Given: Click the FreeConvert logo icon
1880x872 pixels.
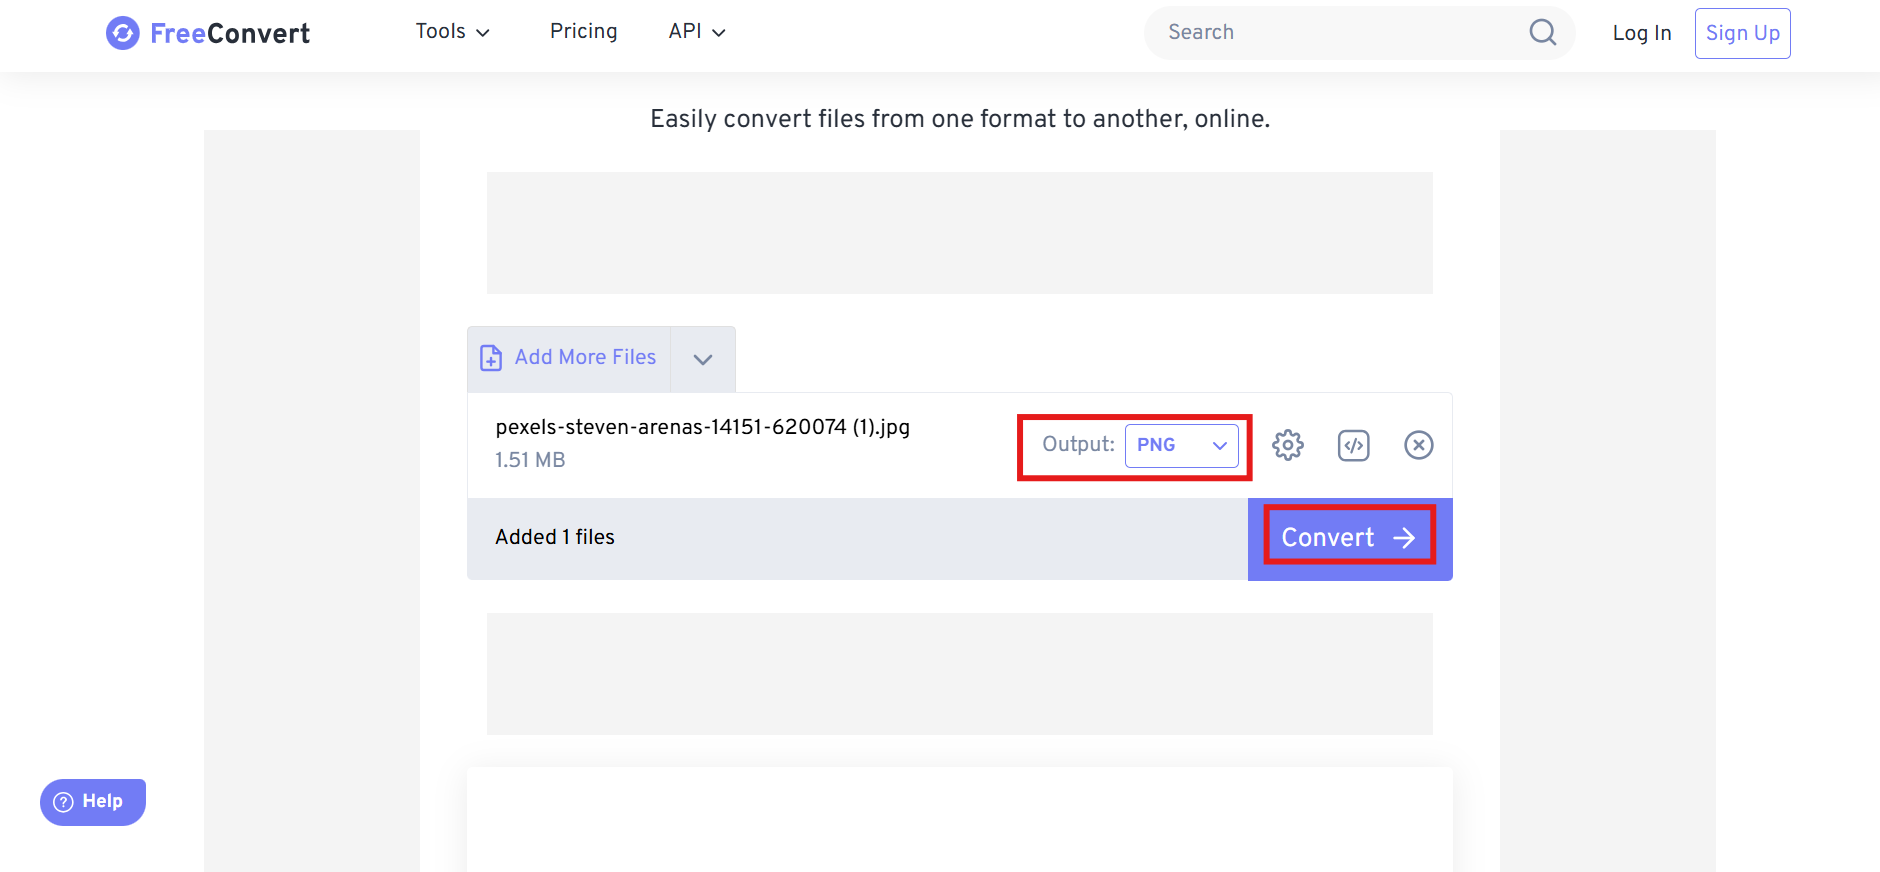Looking at the screenshot, I should coord(123,33).
